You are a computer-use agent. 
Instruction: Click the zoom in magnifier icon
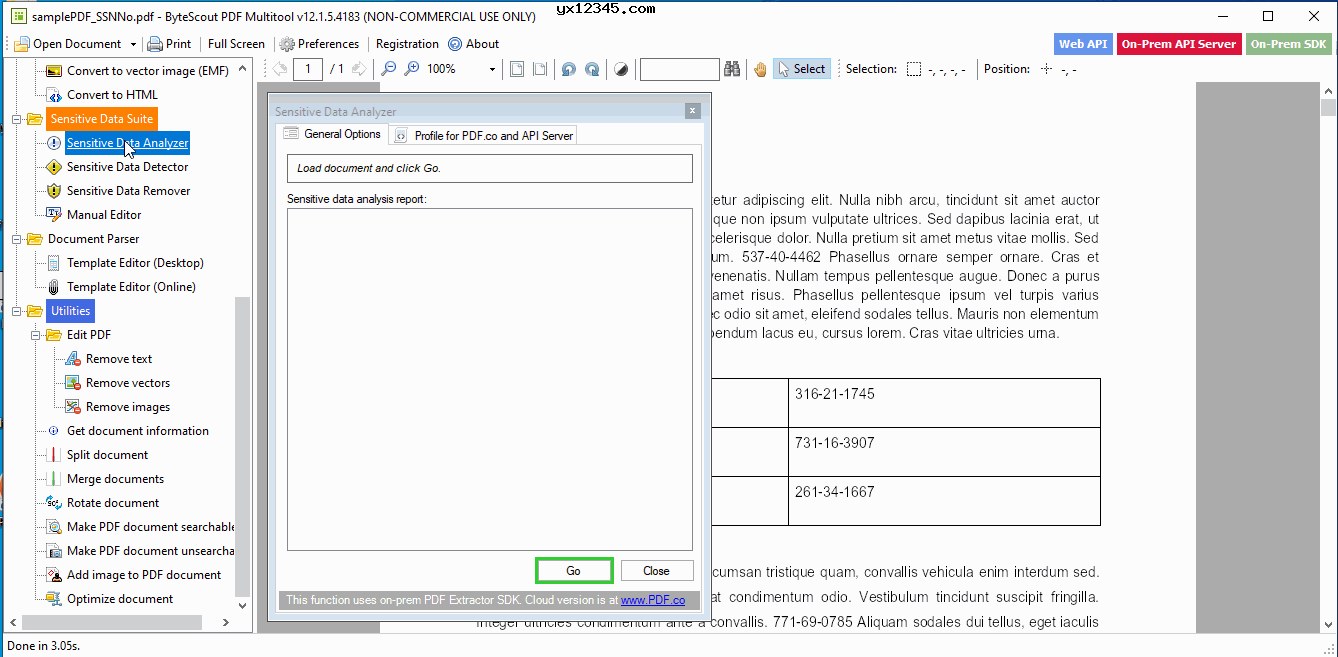tap(411, 69)
